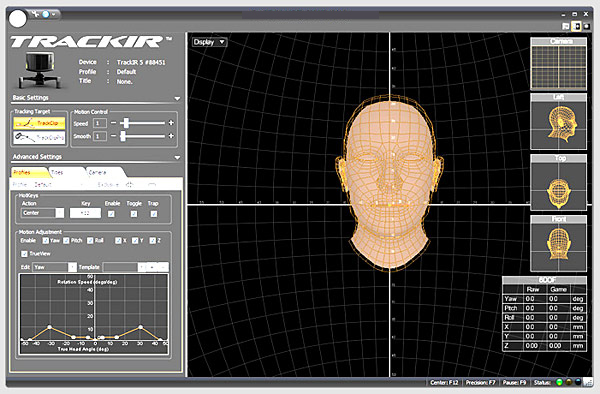Toggle the Pitch enable checkbox
The image size is (600, 394).
point(67,241)
